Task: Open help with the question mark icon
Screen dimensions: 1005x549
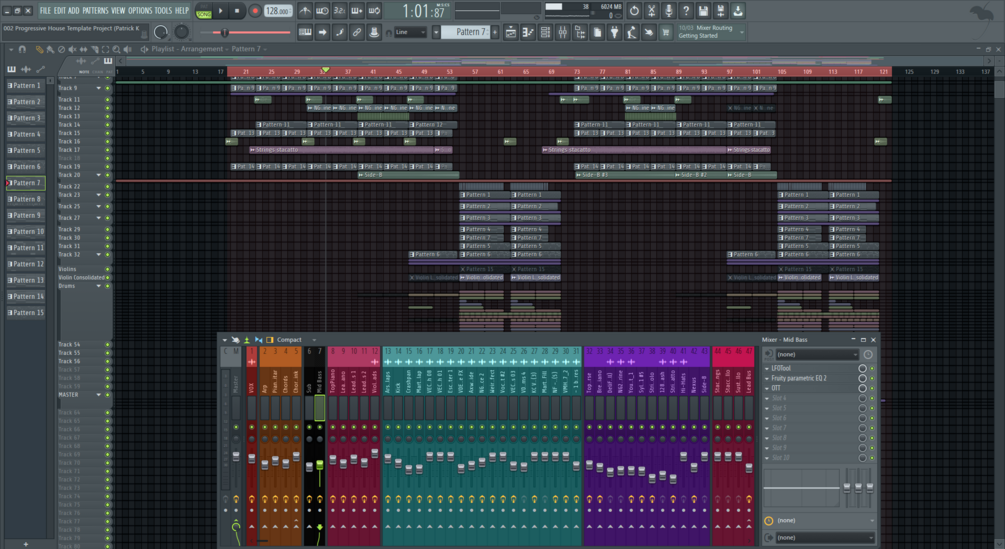Action: (686, 11)
